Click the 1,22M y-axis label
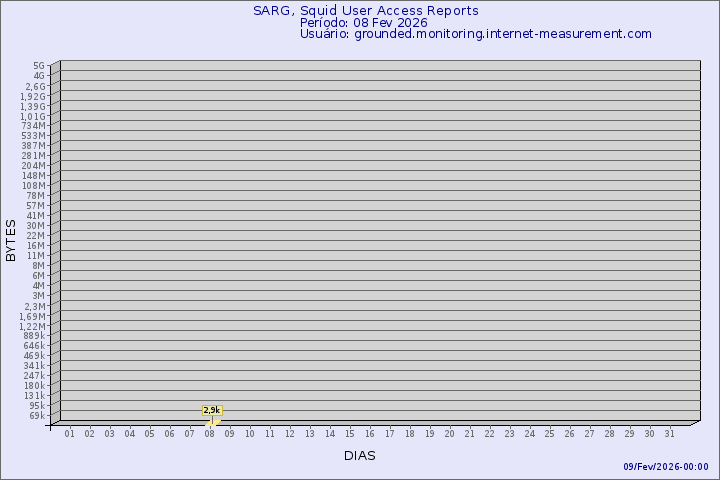 click(32, 325)
